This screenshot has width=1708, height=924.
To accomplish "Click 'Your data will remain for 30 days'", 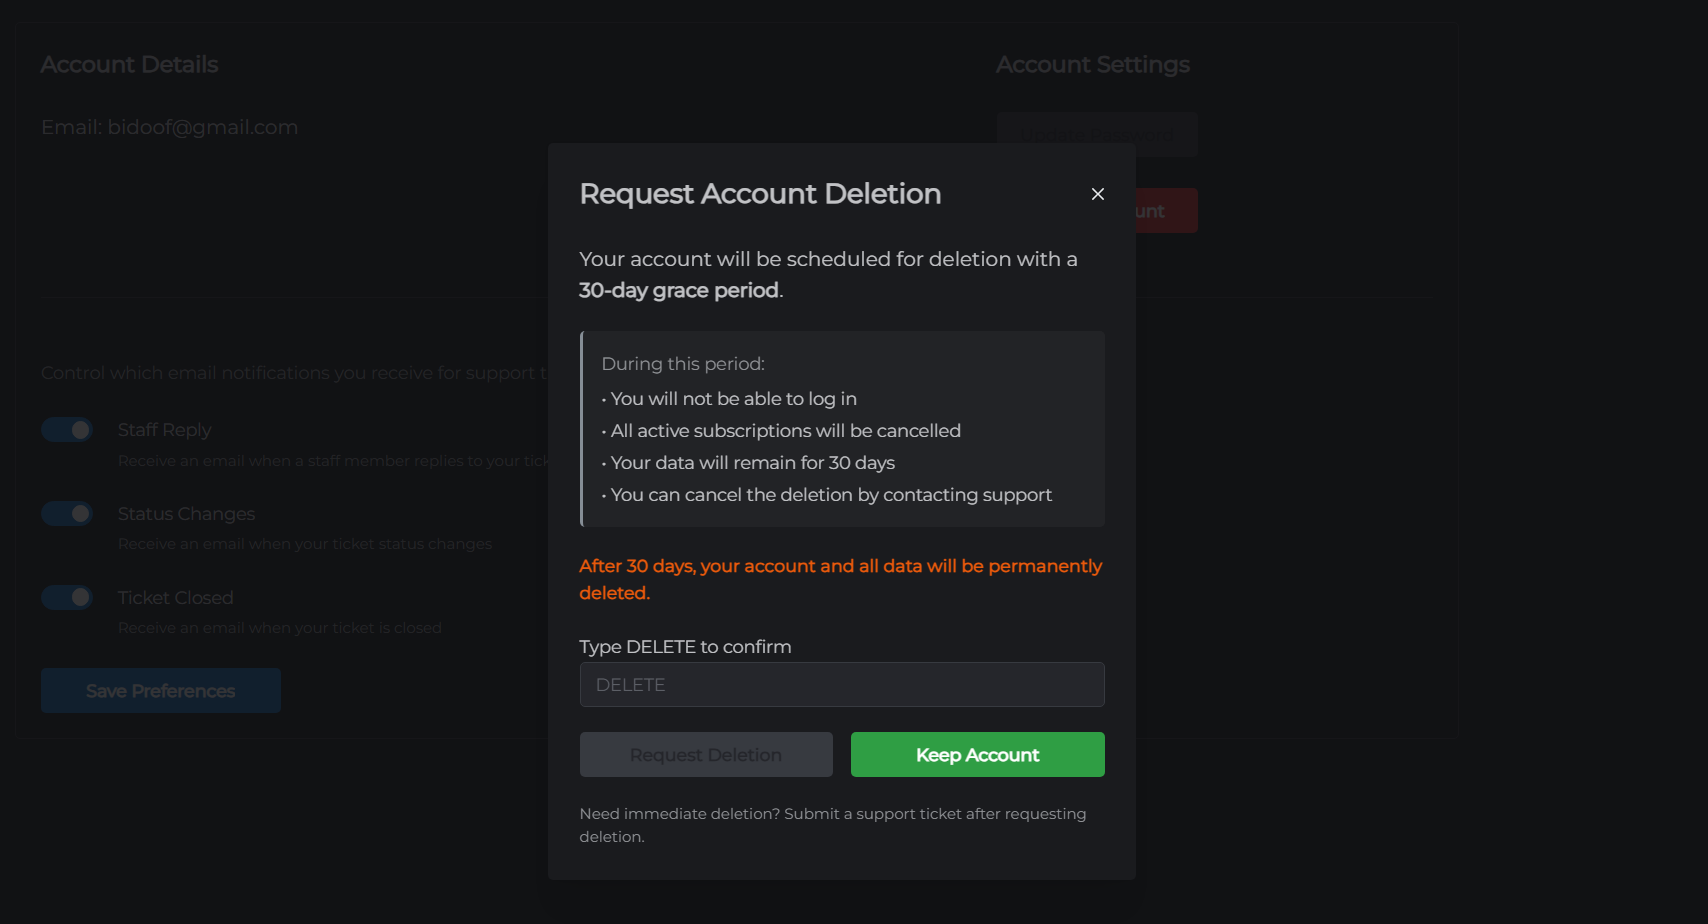I will (753, 463).
